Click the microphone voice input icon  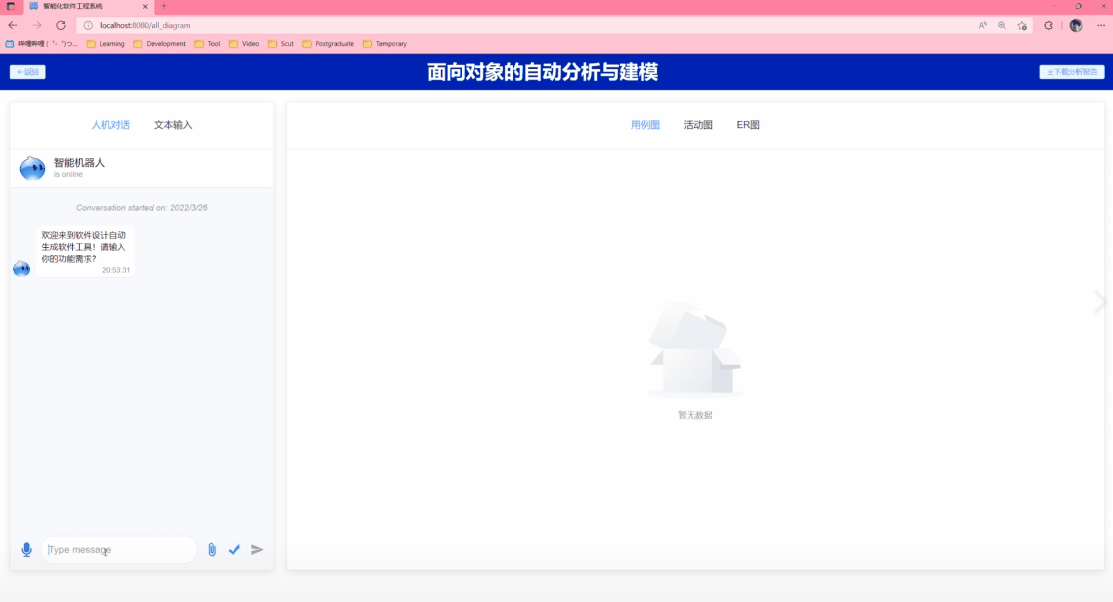click(x=26, y=549)
